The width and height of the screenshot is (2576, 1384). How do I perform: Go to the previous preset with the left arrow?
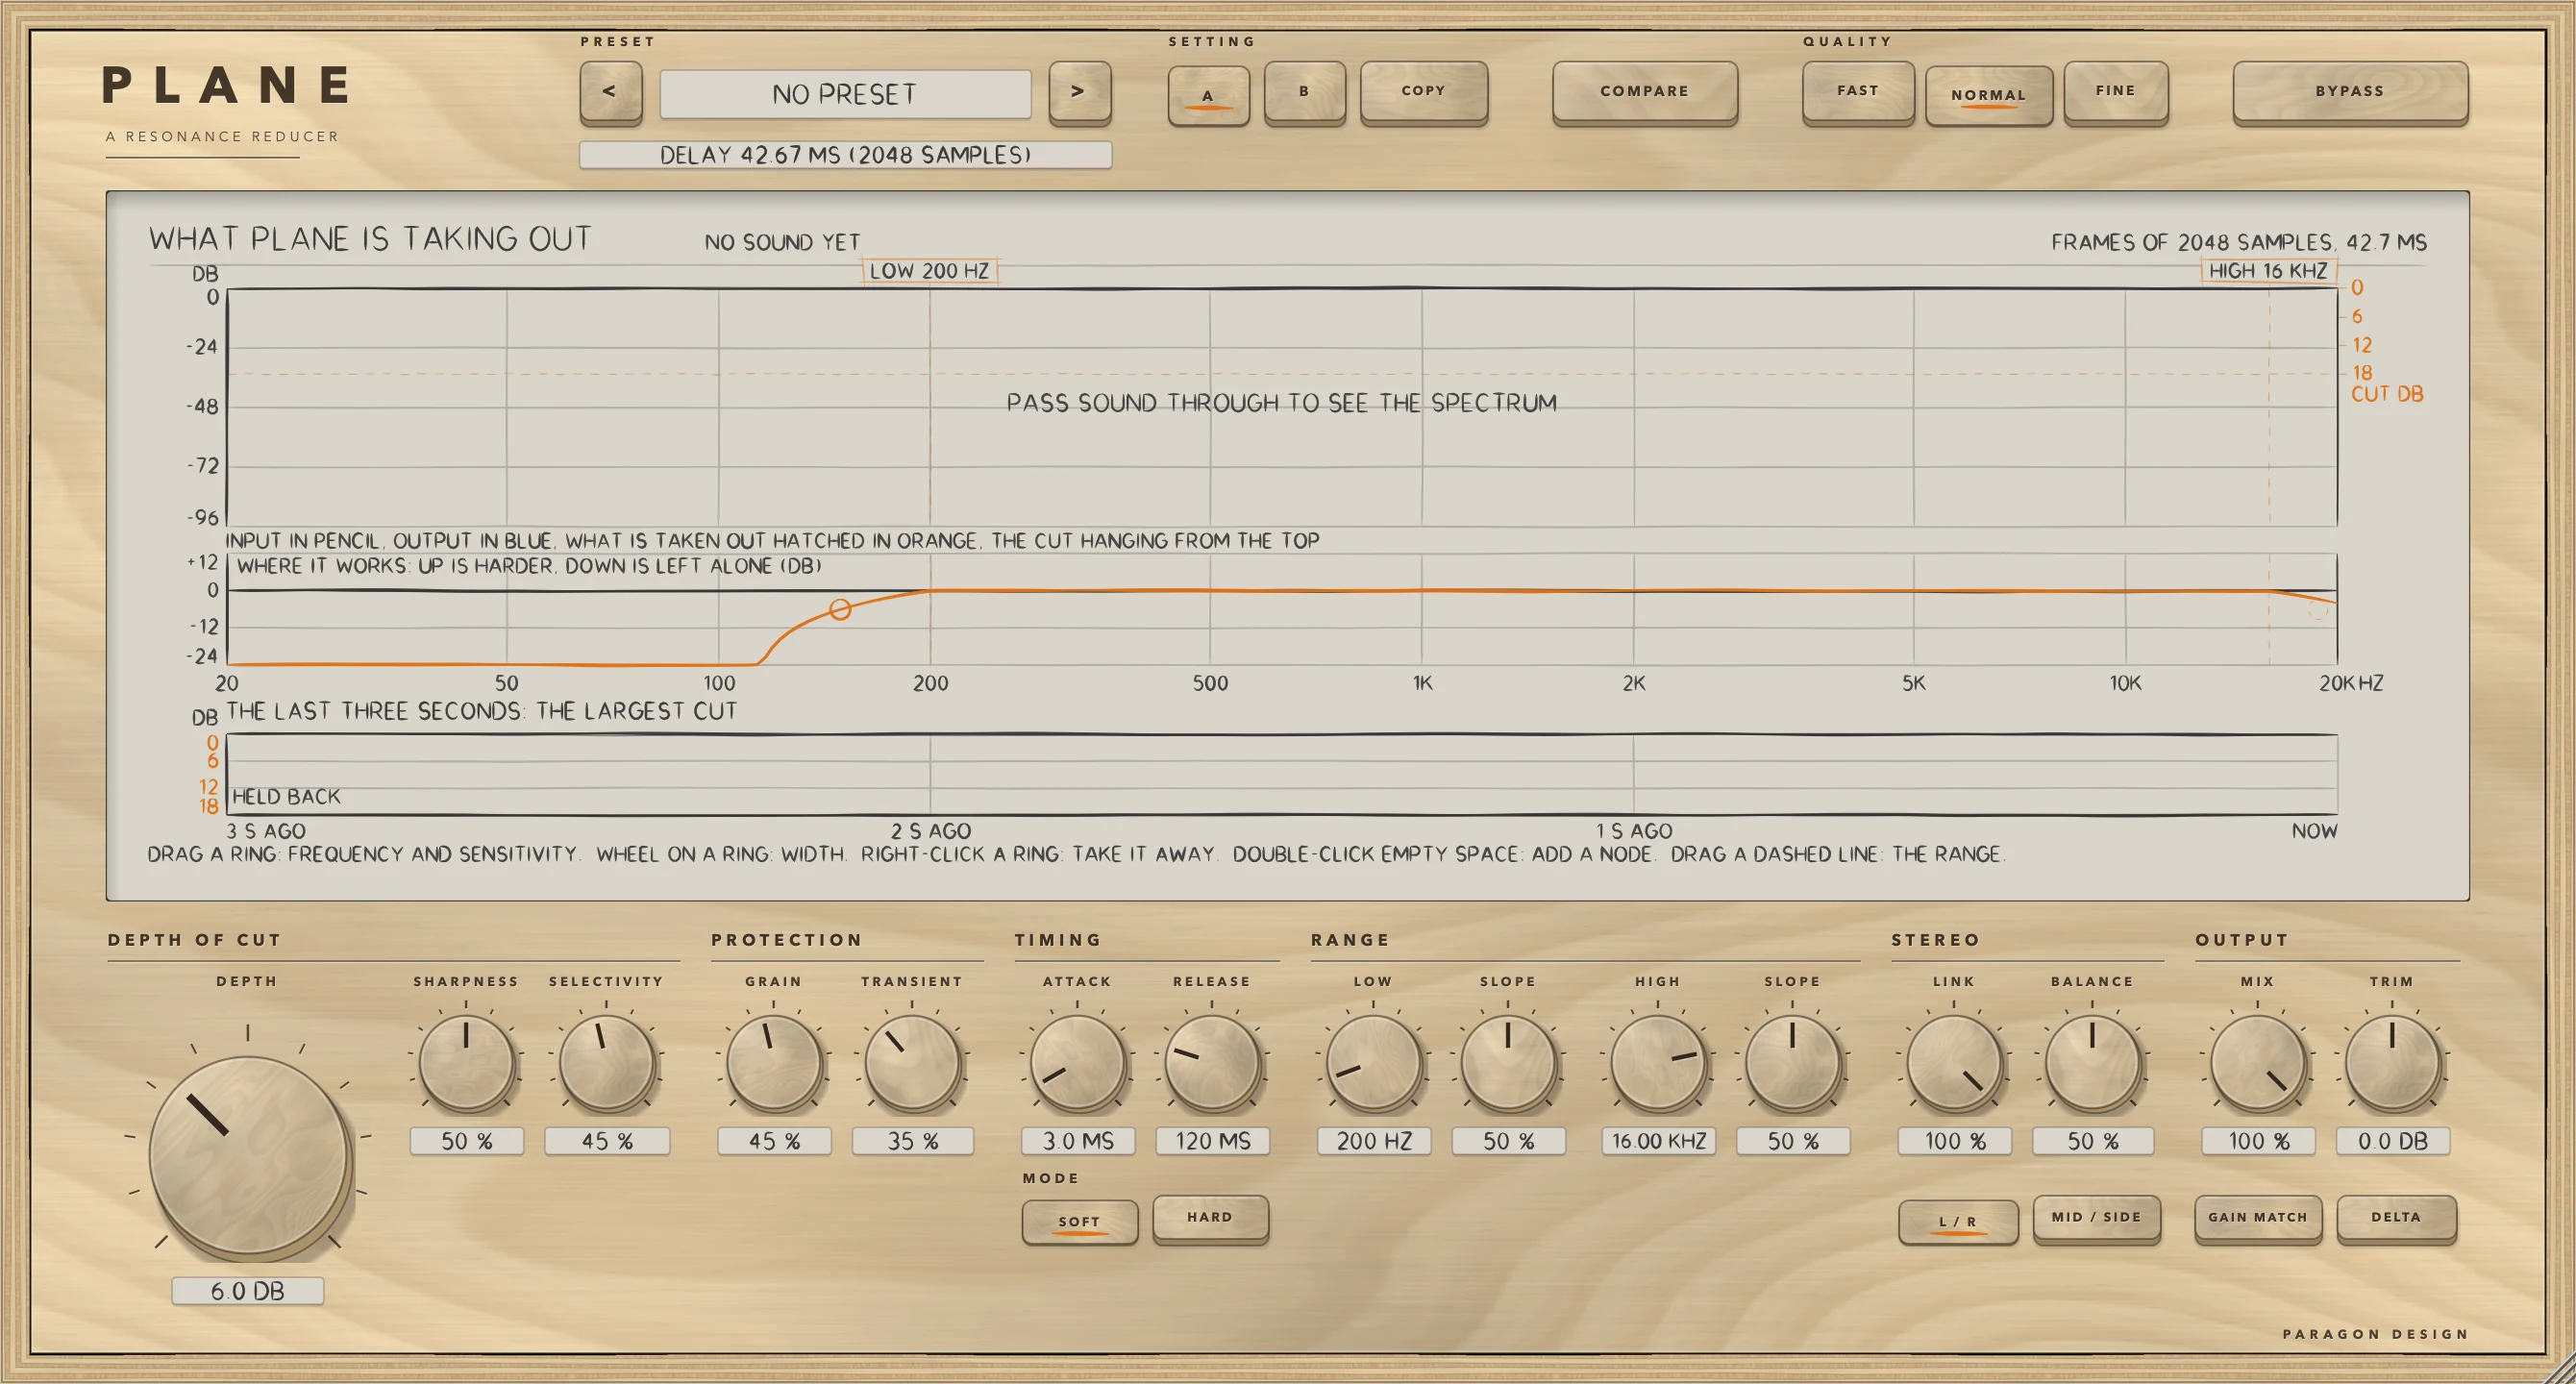610,92
